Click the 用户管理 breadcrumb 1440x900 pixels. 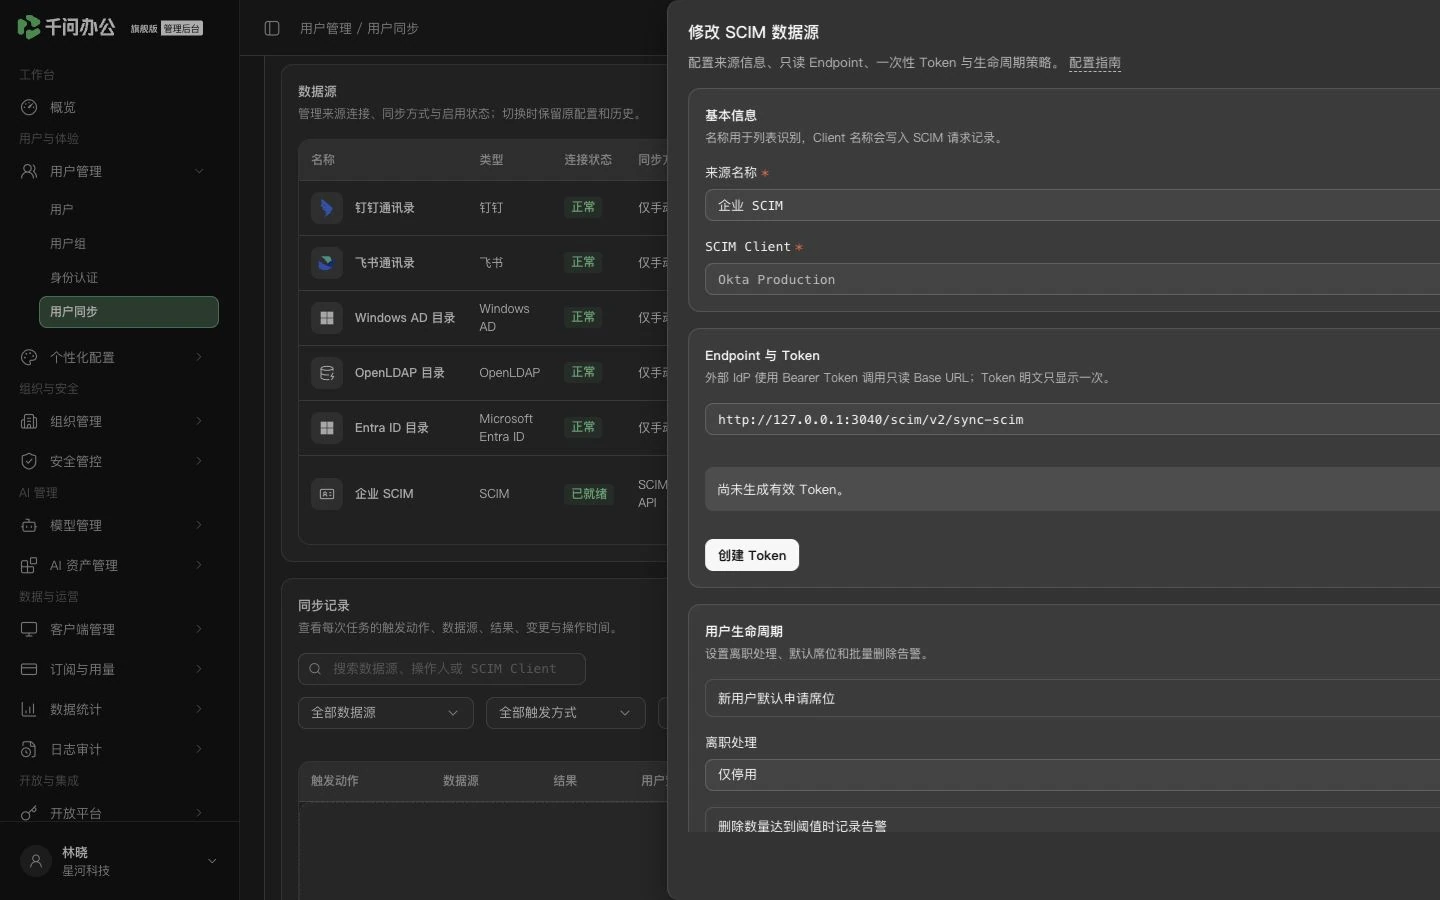click(326, 28)
